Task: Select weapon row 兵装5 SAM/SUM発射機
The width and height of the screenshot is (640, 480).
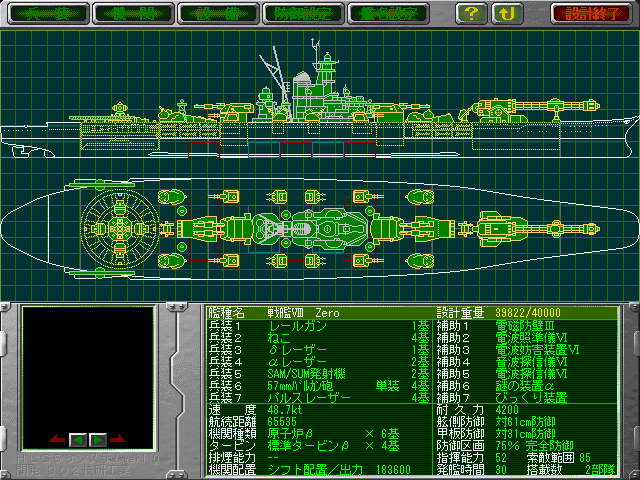Action: click(319, 373)
